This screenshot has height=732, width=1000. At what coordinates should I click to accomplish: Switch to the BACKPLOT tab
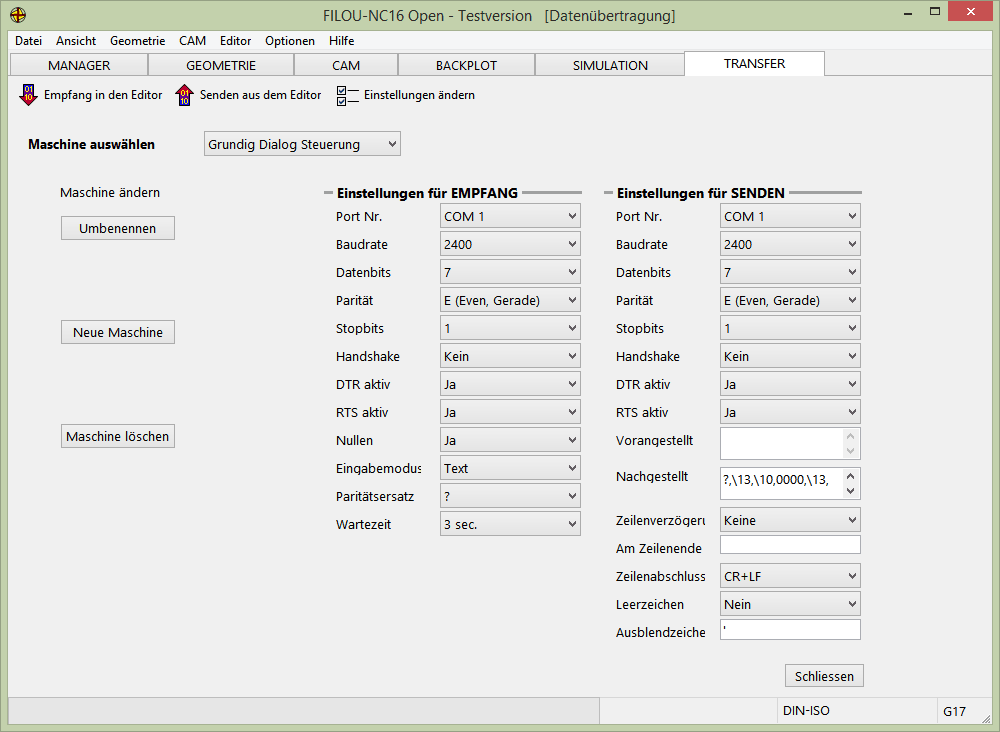tap(466, 65)
